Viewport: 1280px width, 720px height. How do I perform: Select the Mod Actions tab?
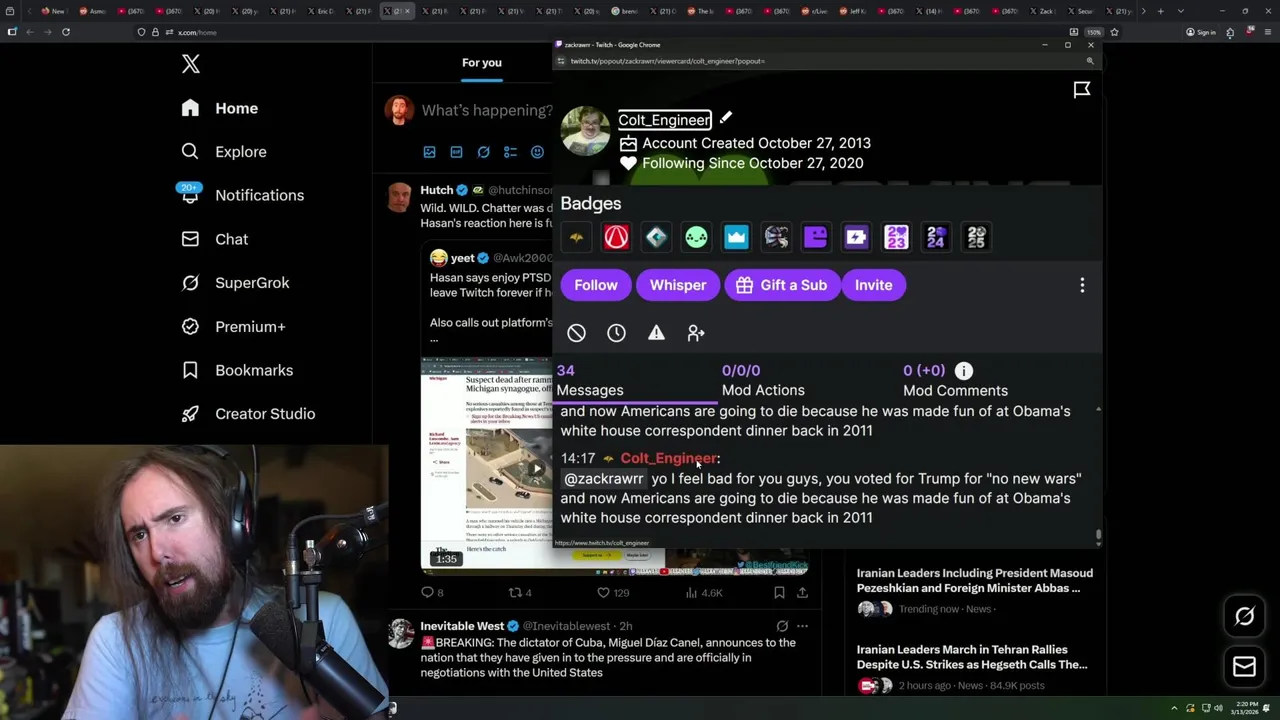[763, 380]
